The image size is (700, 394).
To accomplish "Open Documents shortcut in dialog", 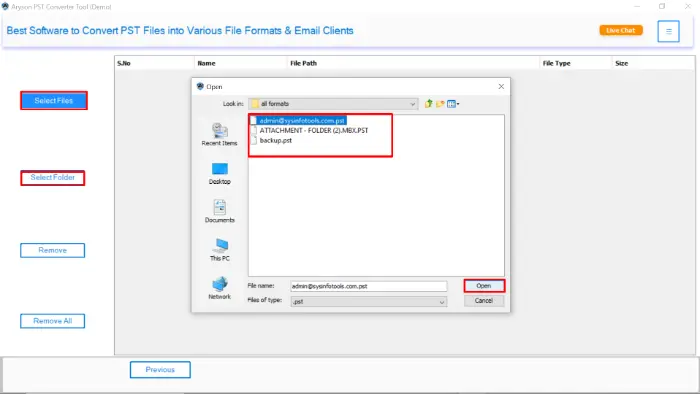I will [x=219, y=211].
